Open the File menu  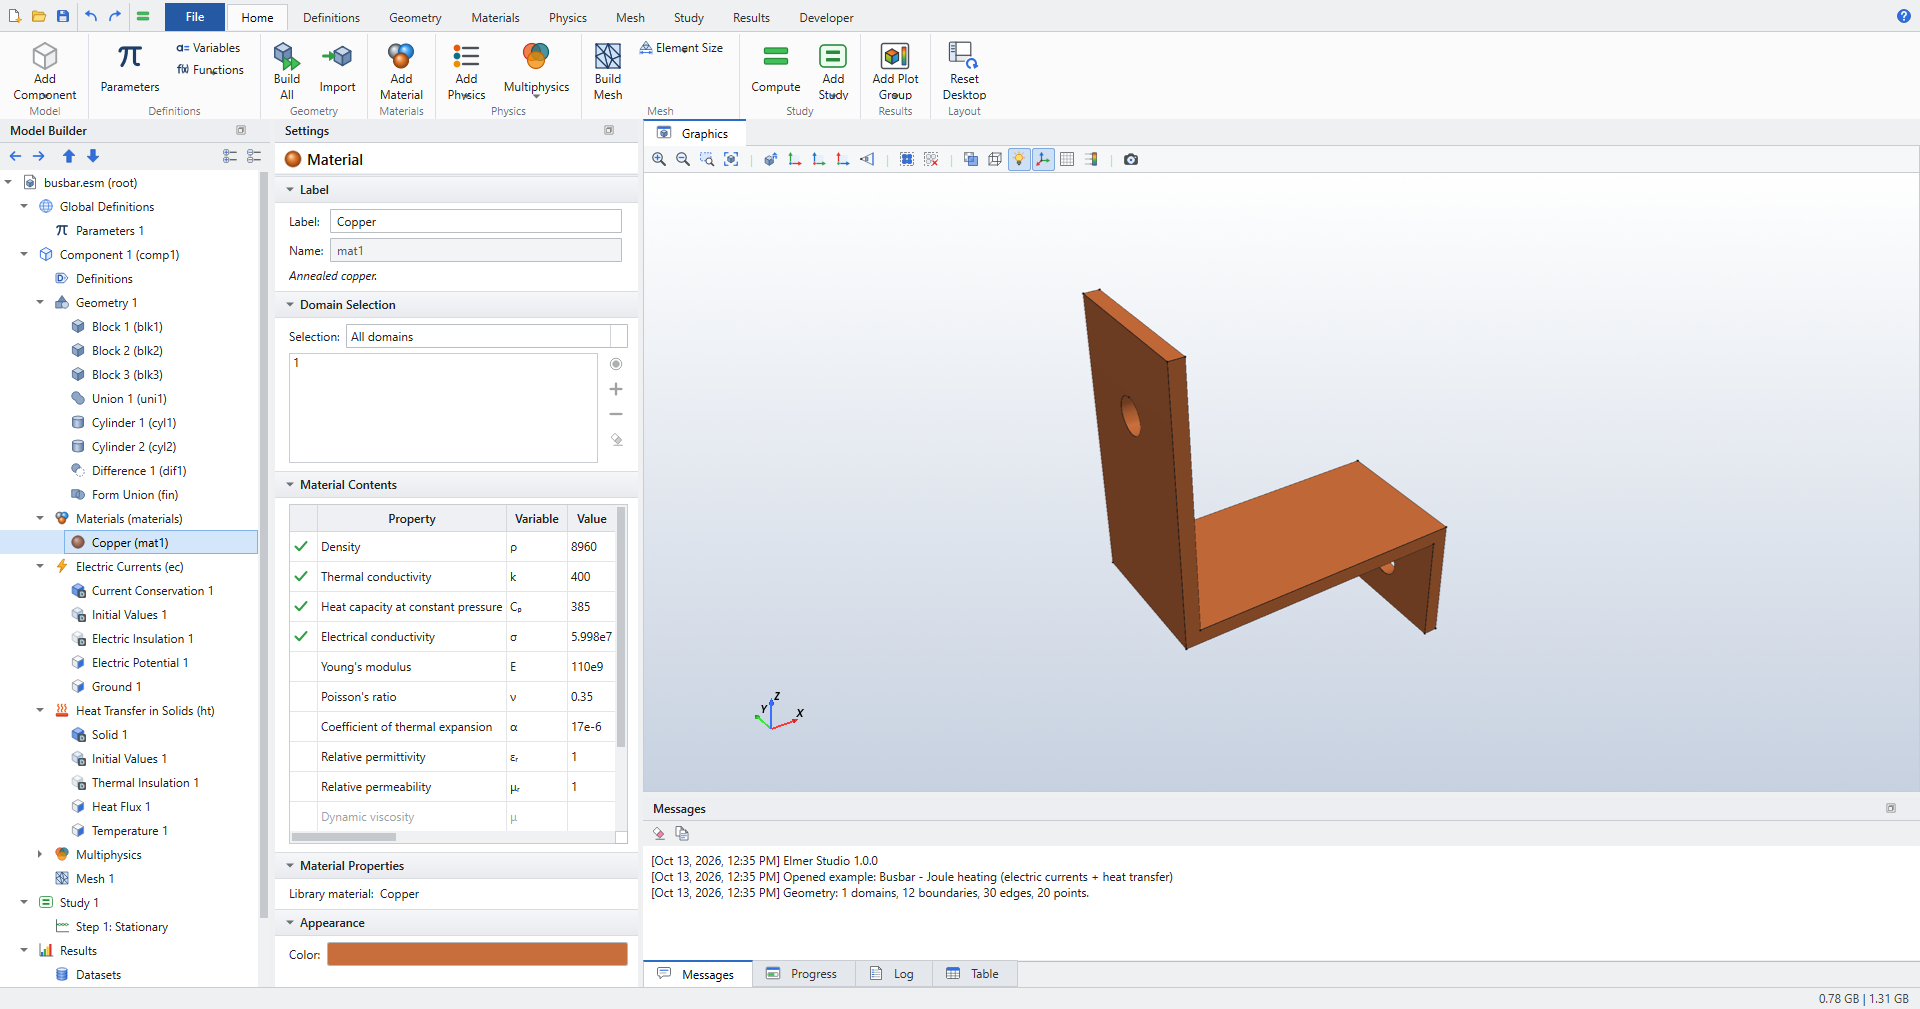coord(195,17)
